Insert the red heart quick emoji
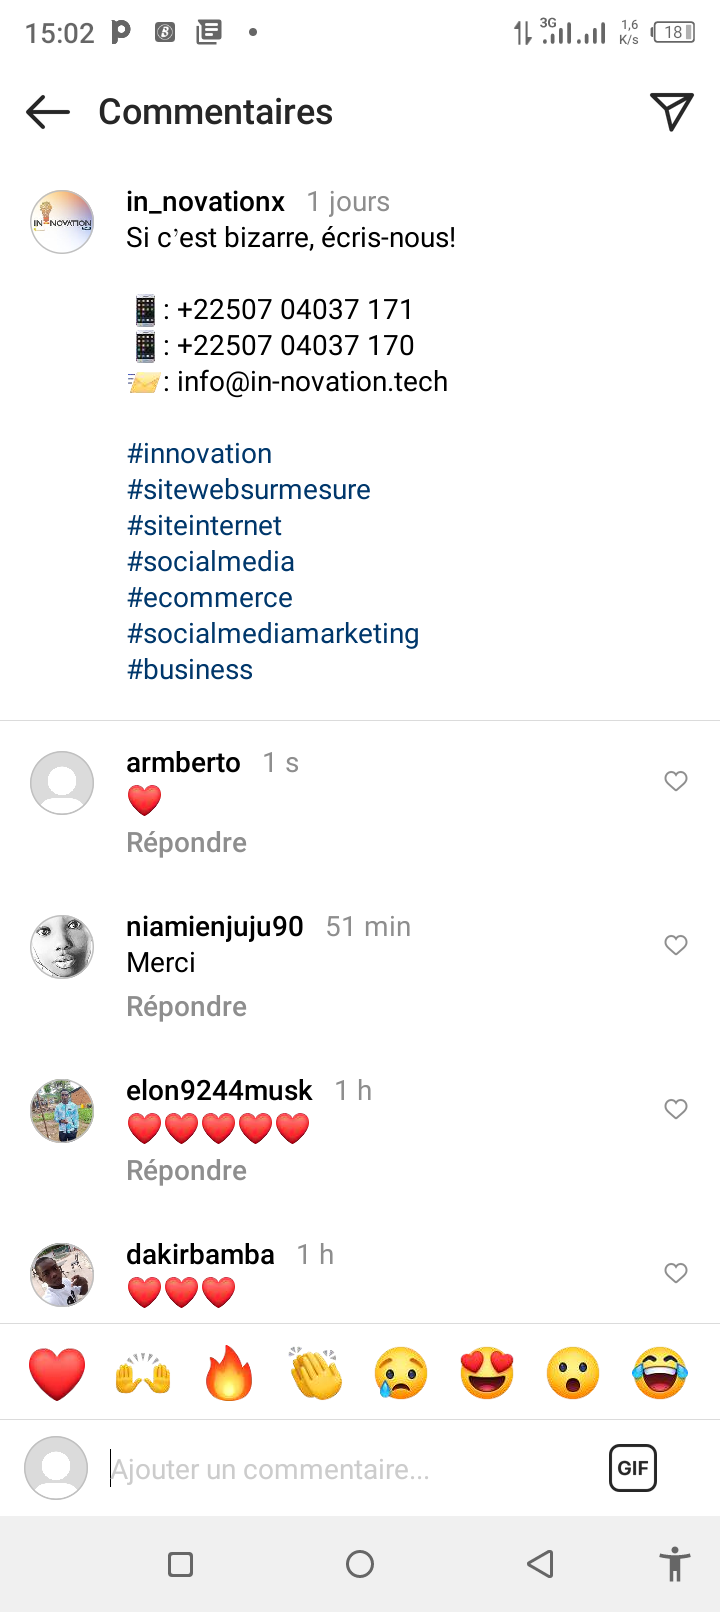Screen dimensions: 720x1612 click(57, 1373)
